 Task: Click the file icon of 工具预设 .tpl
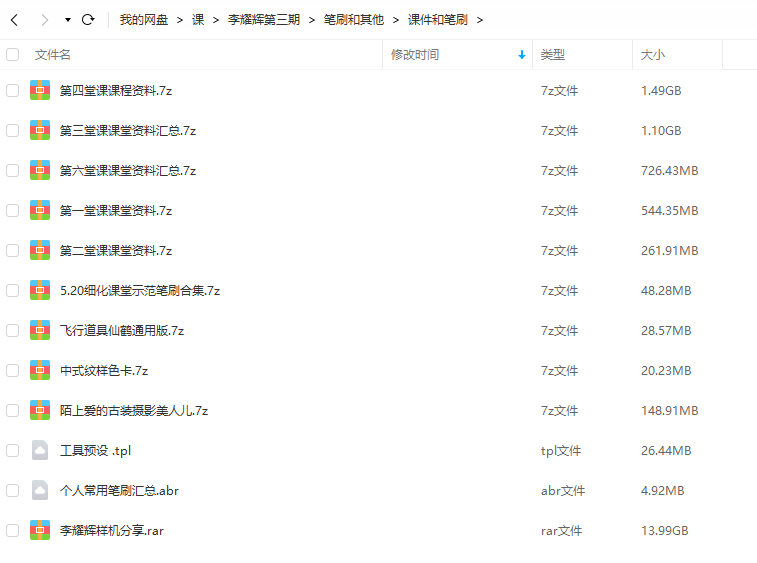40,450
